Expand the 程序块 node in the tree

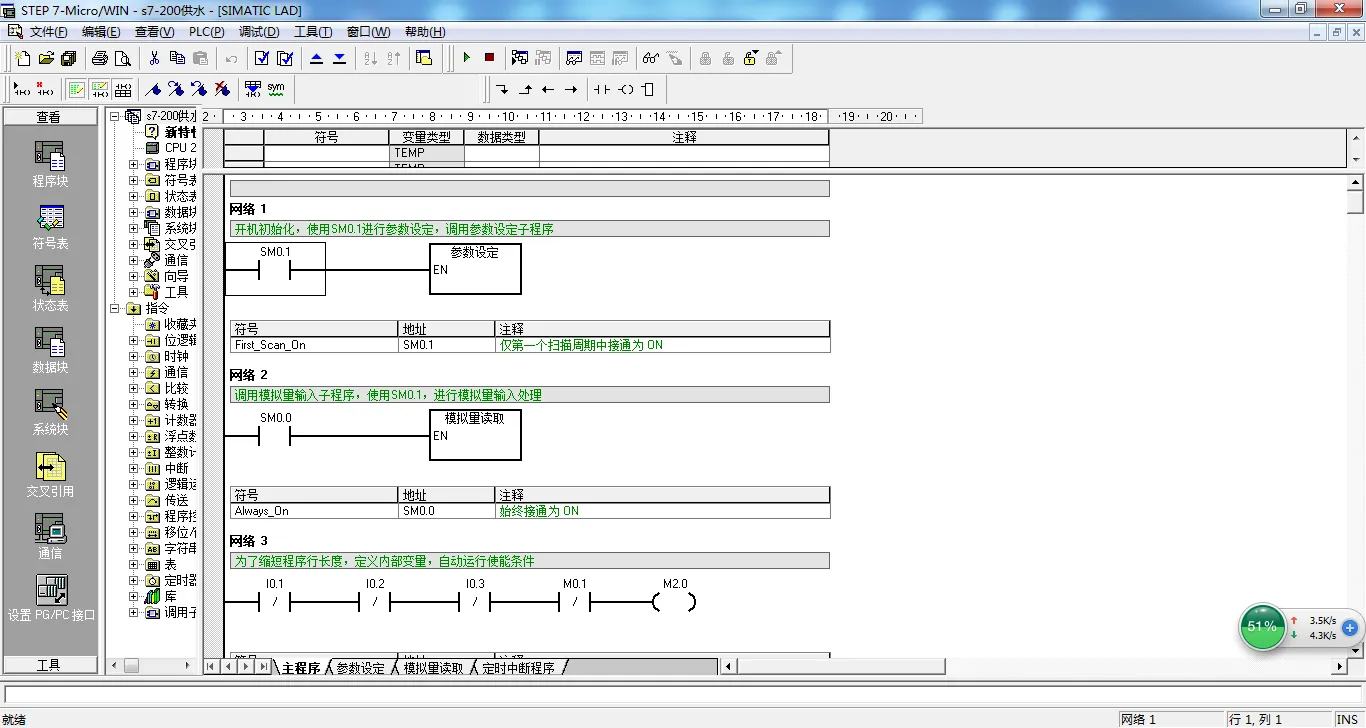coord(134,164)
